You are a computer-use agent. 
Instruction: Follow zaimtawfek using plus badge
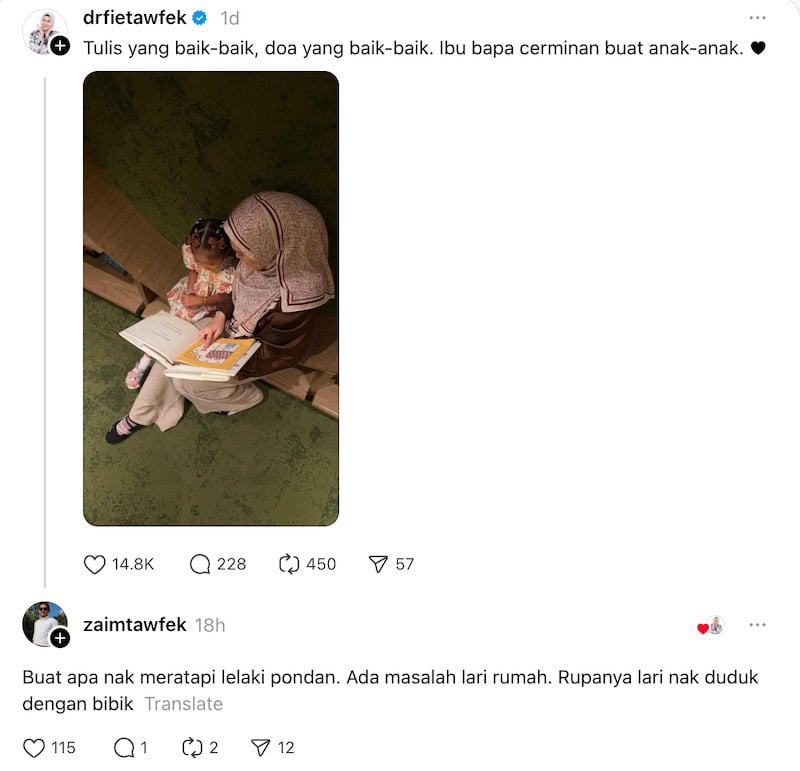pyautogui.click(x=60, y=638)
